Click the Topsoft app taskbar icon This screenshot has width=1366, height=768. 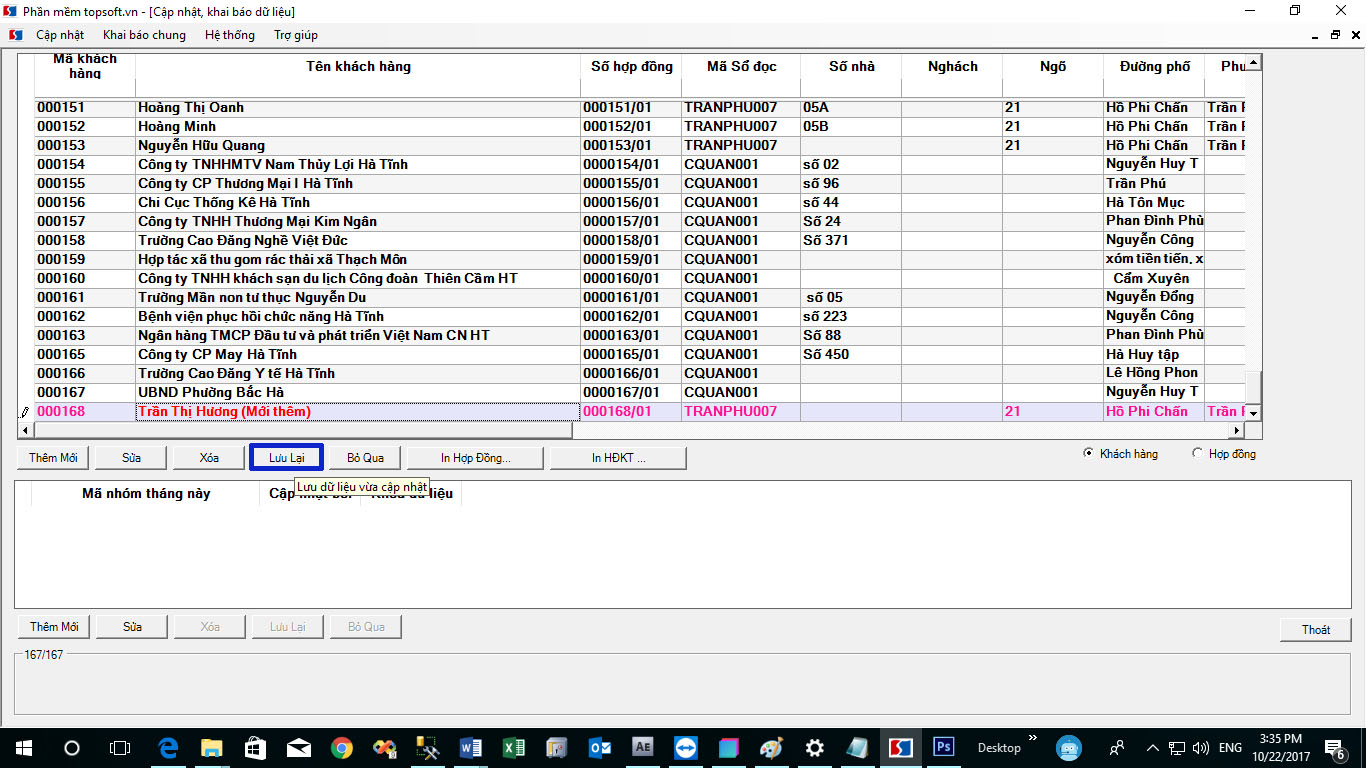pos(901,748)
